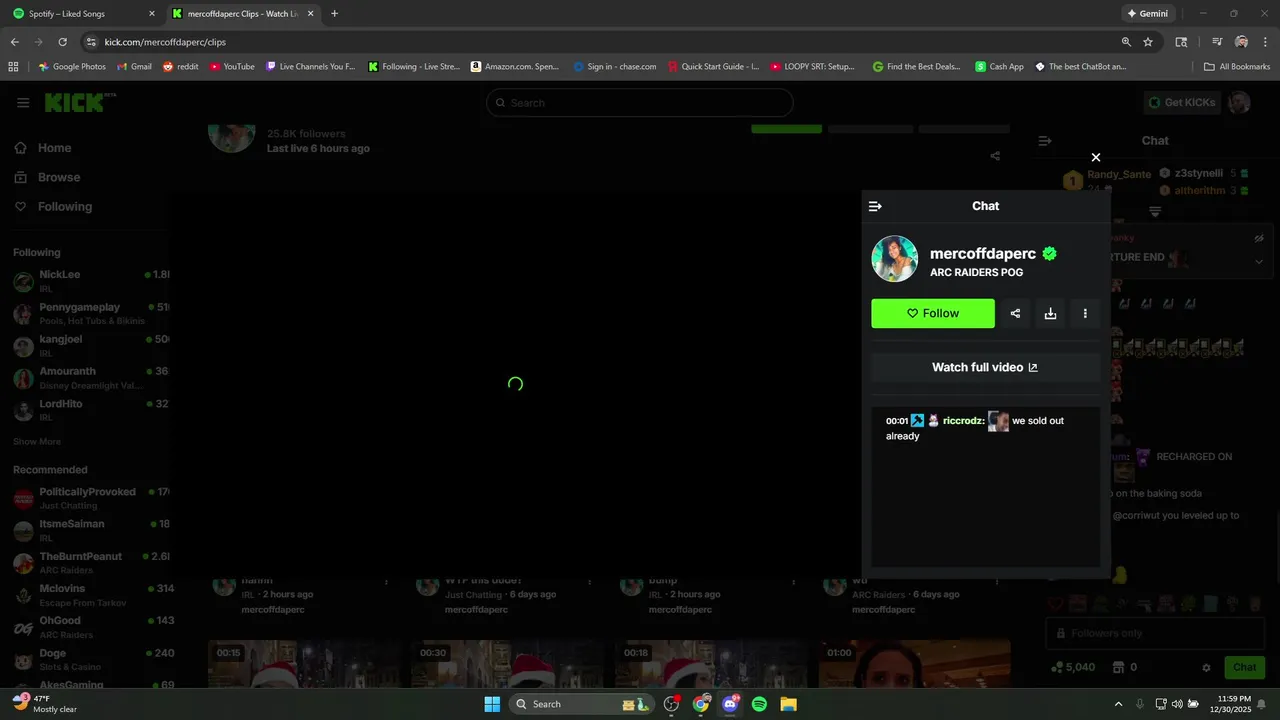1280x720 pixels.
Task: Open Watch full video link
Action: tap(985, 367)
